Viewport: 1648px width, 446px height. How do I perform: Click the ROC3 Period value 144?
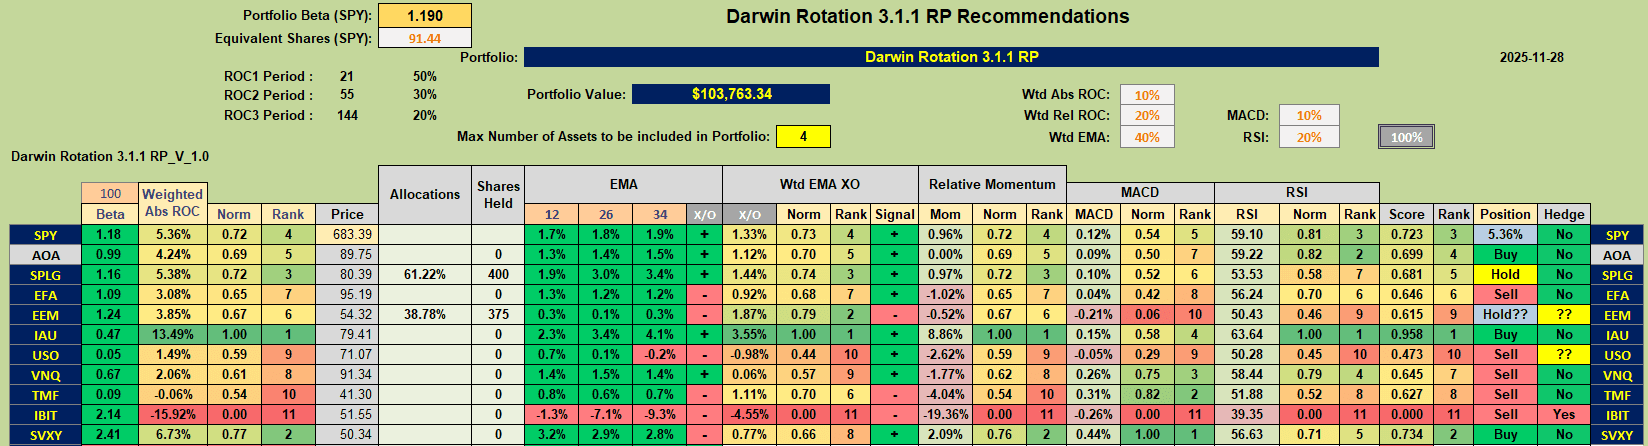347,115
